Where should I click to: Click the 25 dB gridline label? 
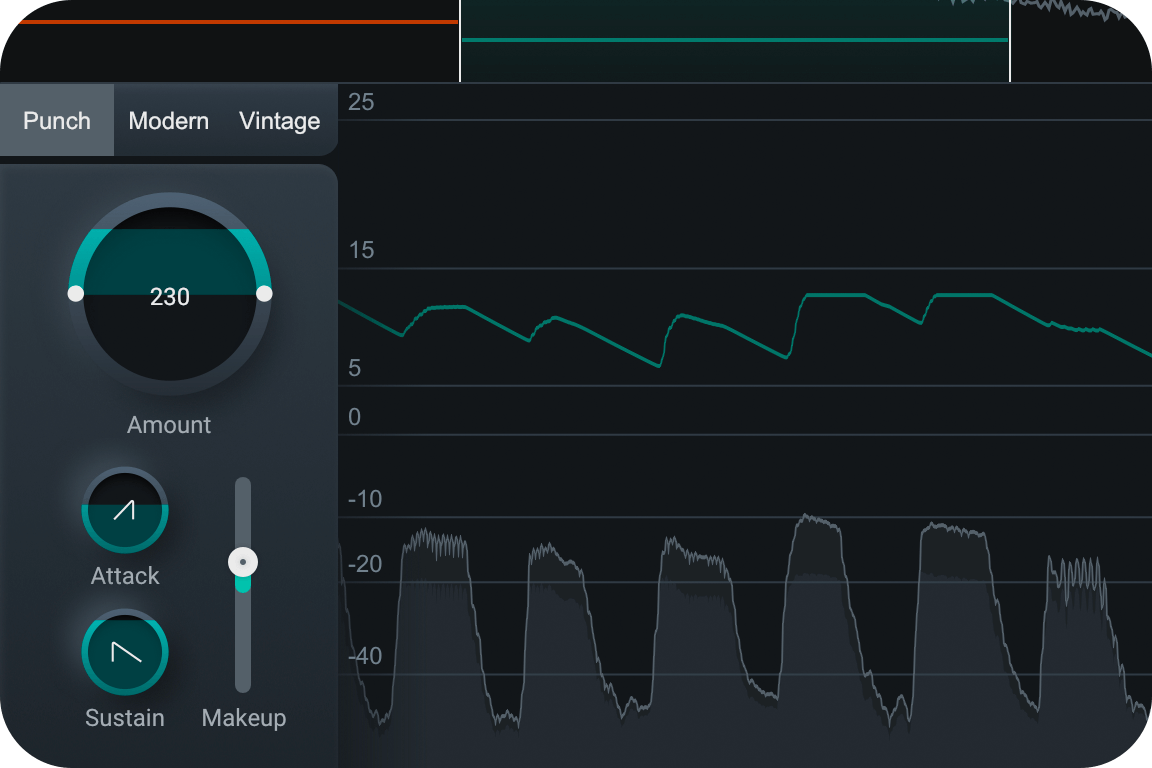point(361,102)
